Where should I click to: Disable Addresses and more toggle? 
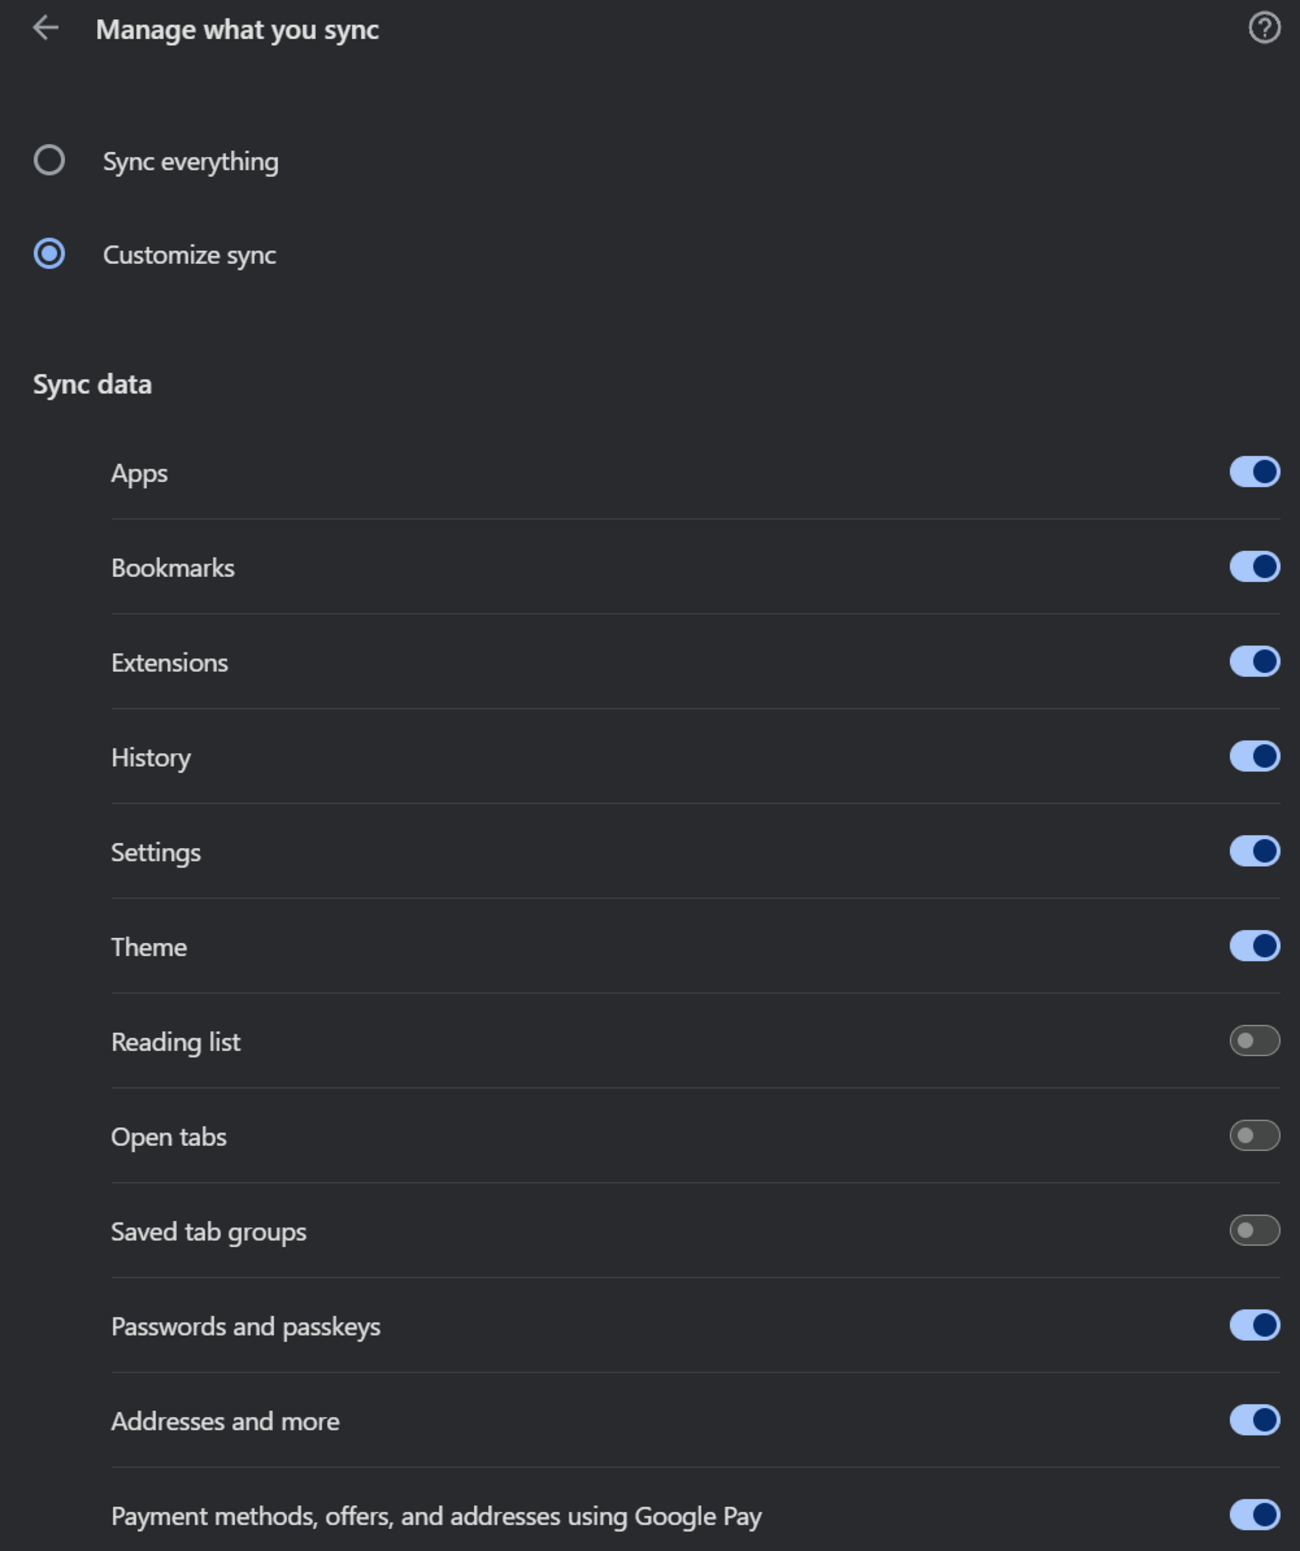[1255, 1420]
